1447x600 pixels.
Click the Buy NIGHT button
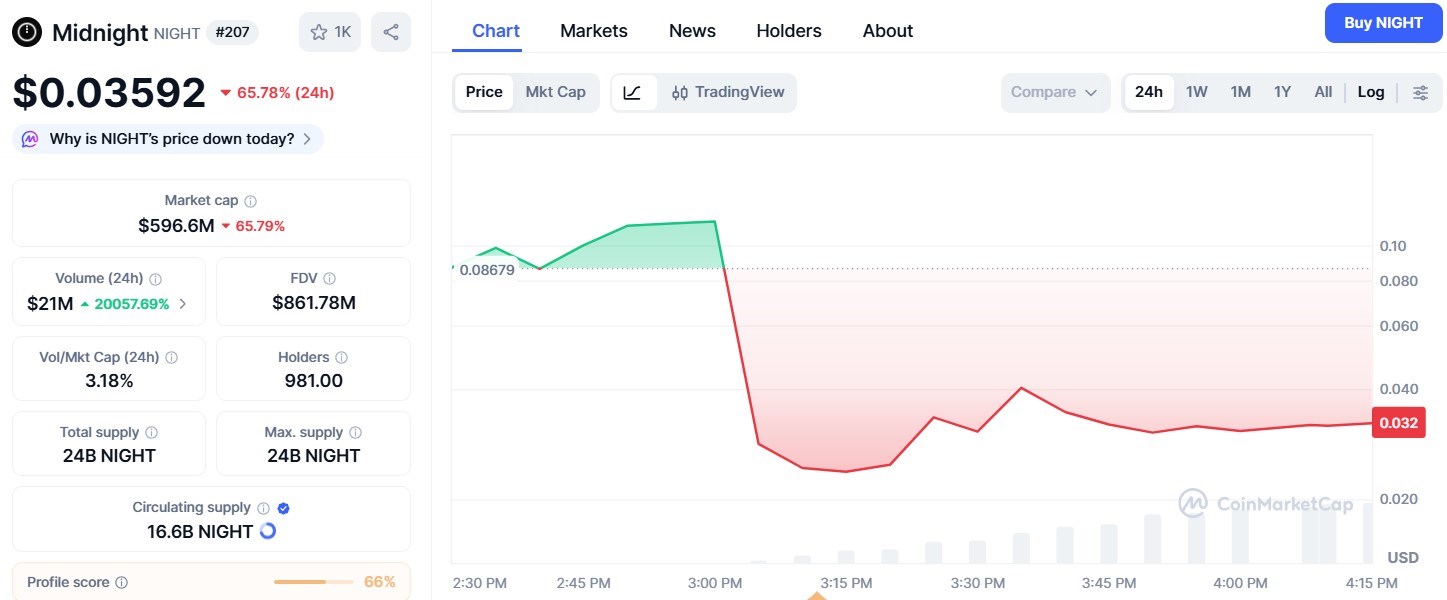click(x=1383, y=22)
